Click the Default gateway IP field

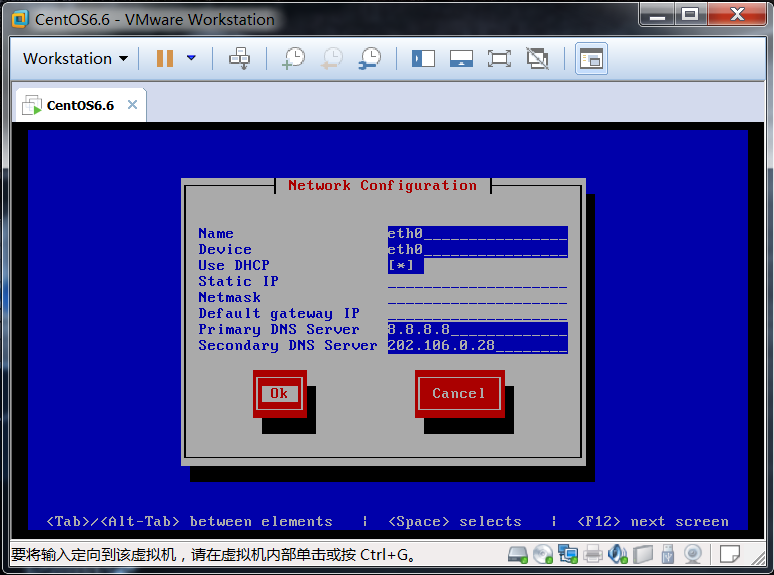click(477, 313)
